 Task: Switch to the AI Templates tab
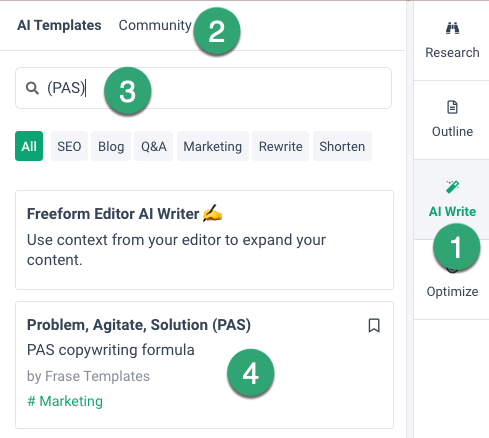[59, 25]
